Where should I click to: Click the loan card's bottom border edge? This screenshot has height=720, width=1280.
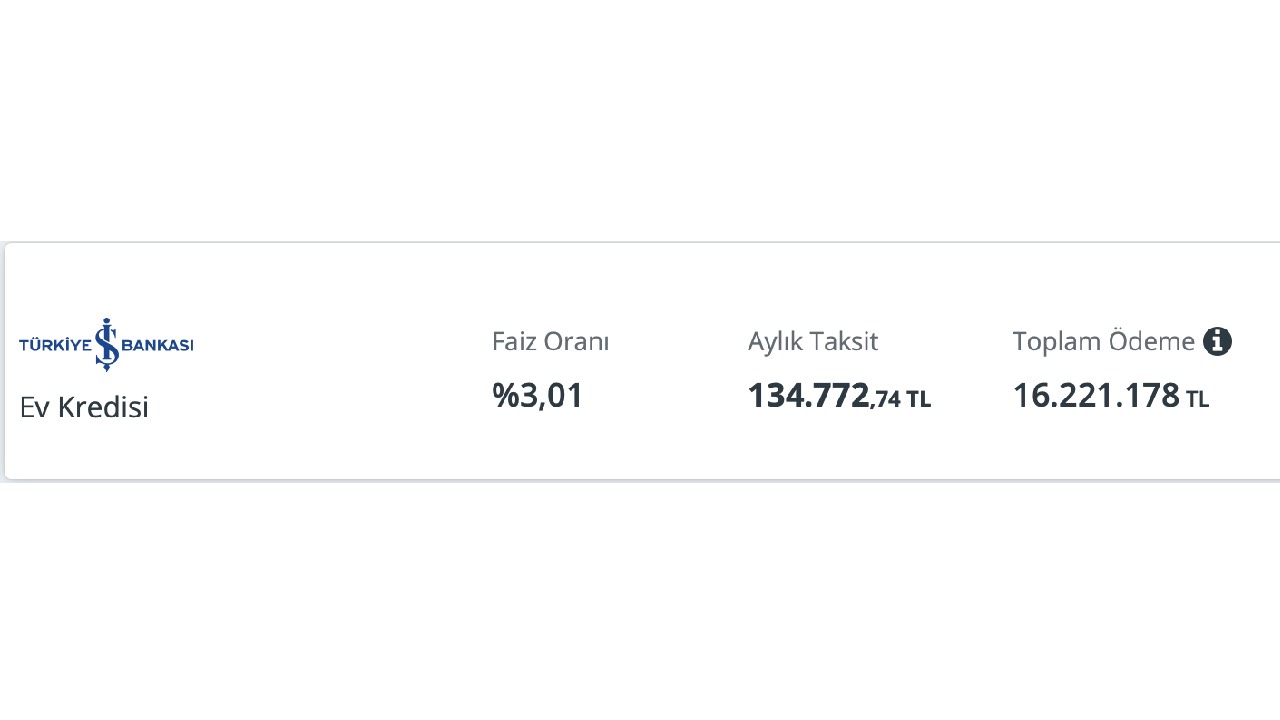[x=640, y=479]
